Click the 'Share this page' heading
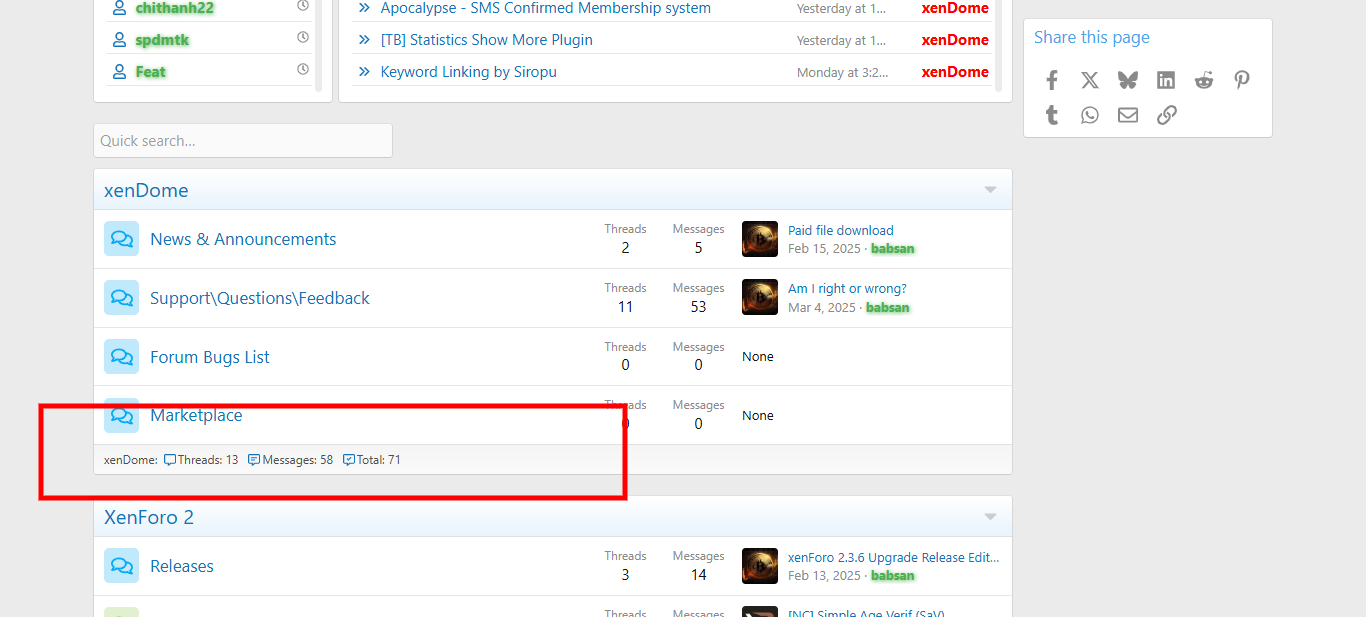Image resolution: width=1366 pixels, height=617 pixels. (x=1091, y=37)
